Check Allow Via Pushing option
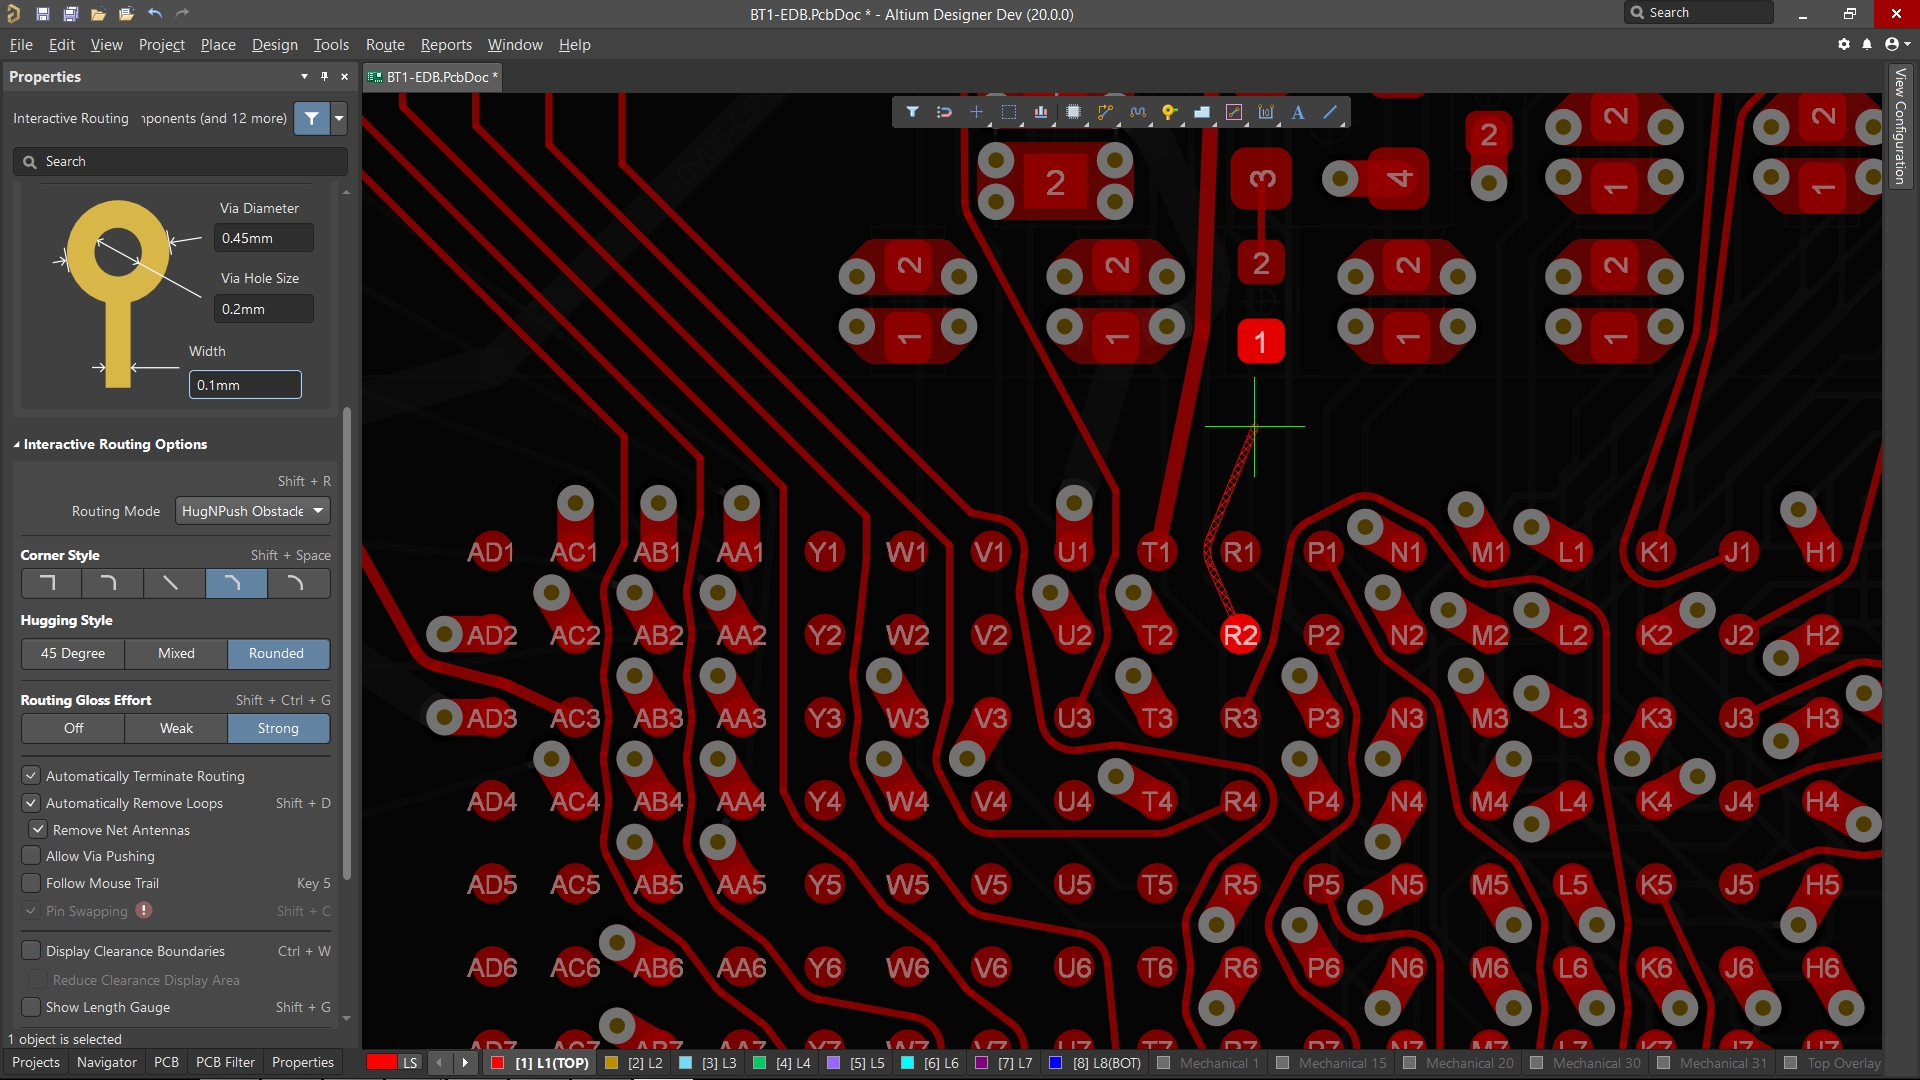The width and height of the screenshot is (1920, 1080). [x=30, y=855]
